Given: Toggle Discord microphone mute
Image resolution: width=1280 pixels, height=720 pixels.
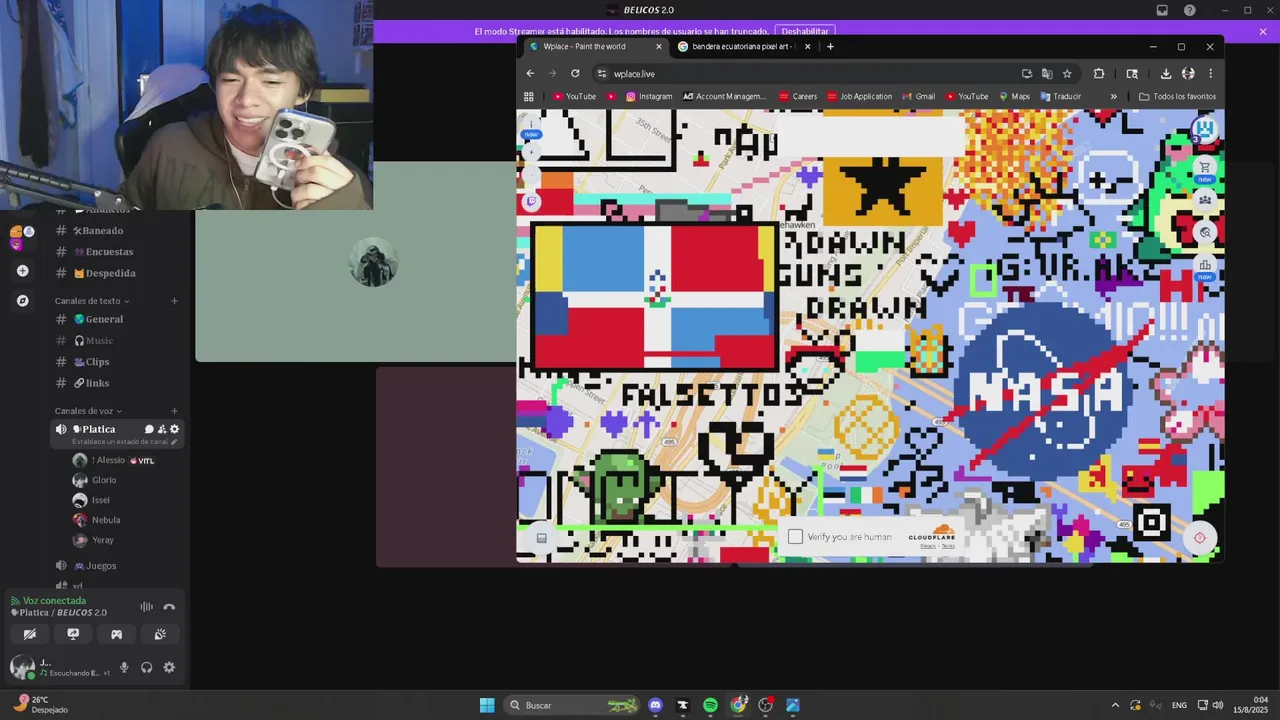Looking at the screenshot, I should coord(124,667).
